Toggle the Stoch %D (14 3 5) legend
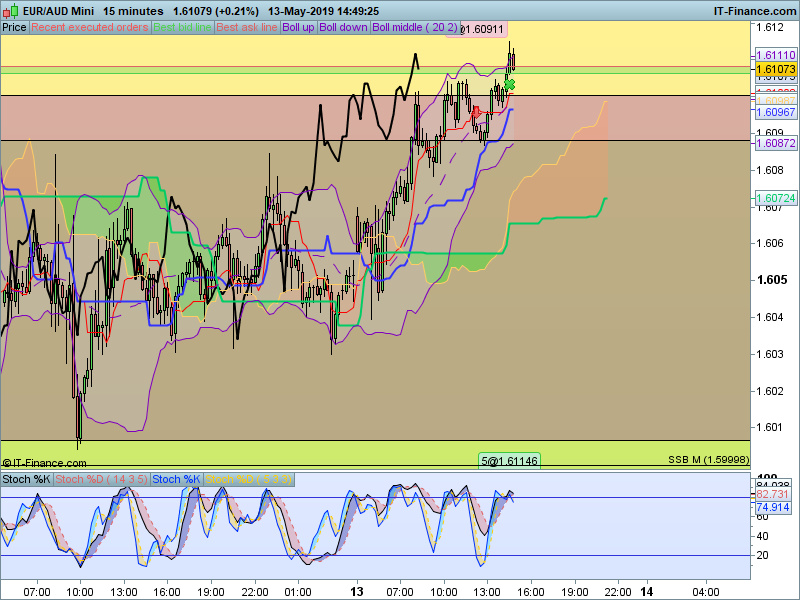 101,480
